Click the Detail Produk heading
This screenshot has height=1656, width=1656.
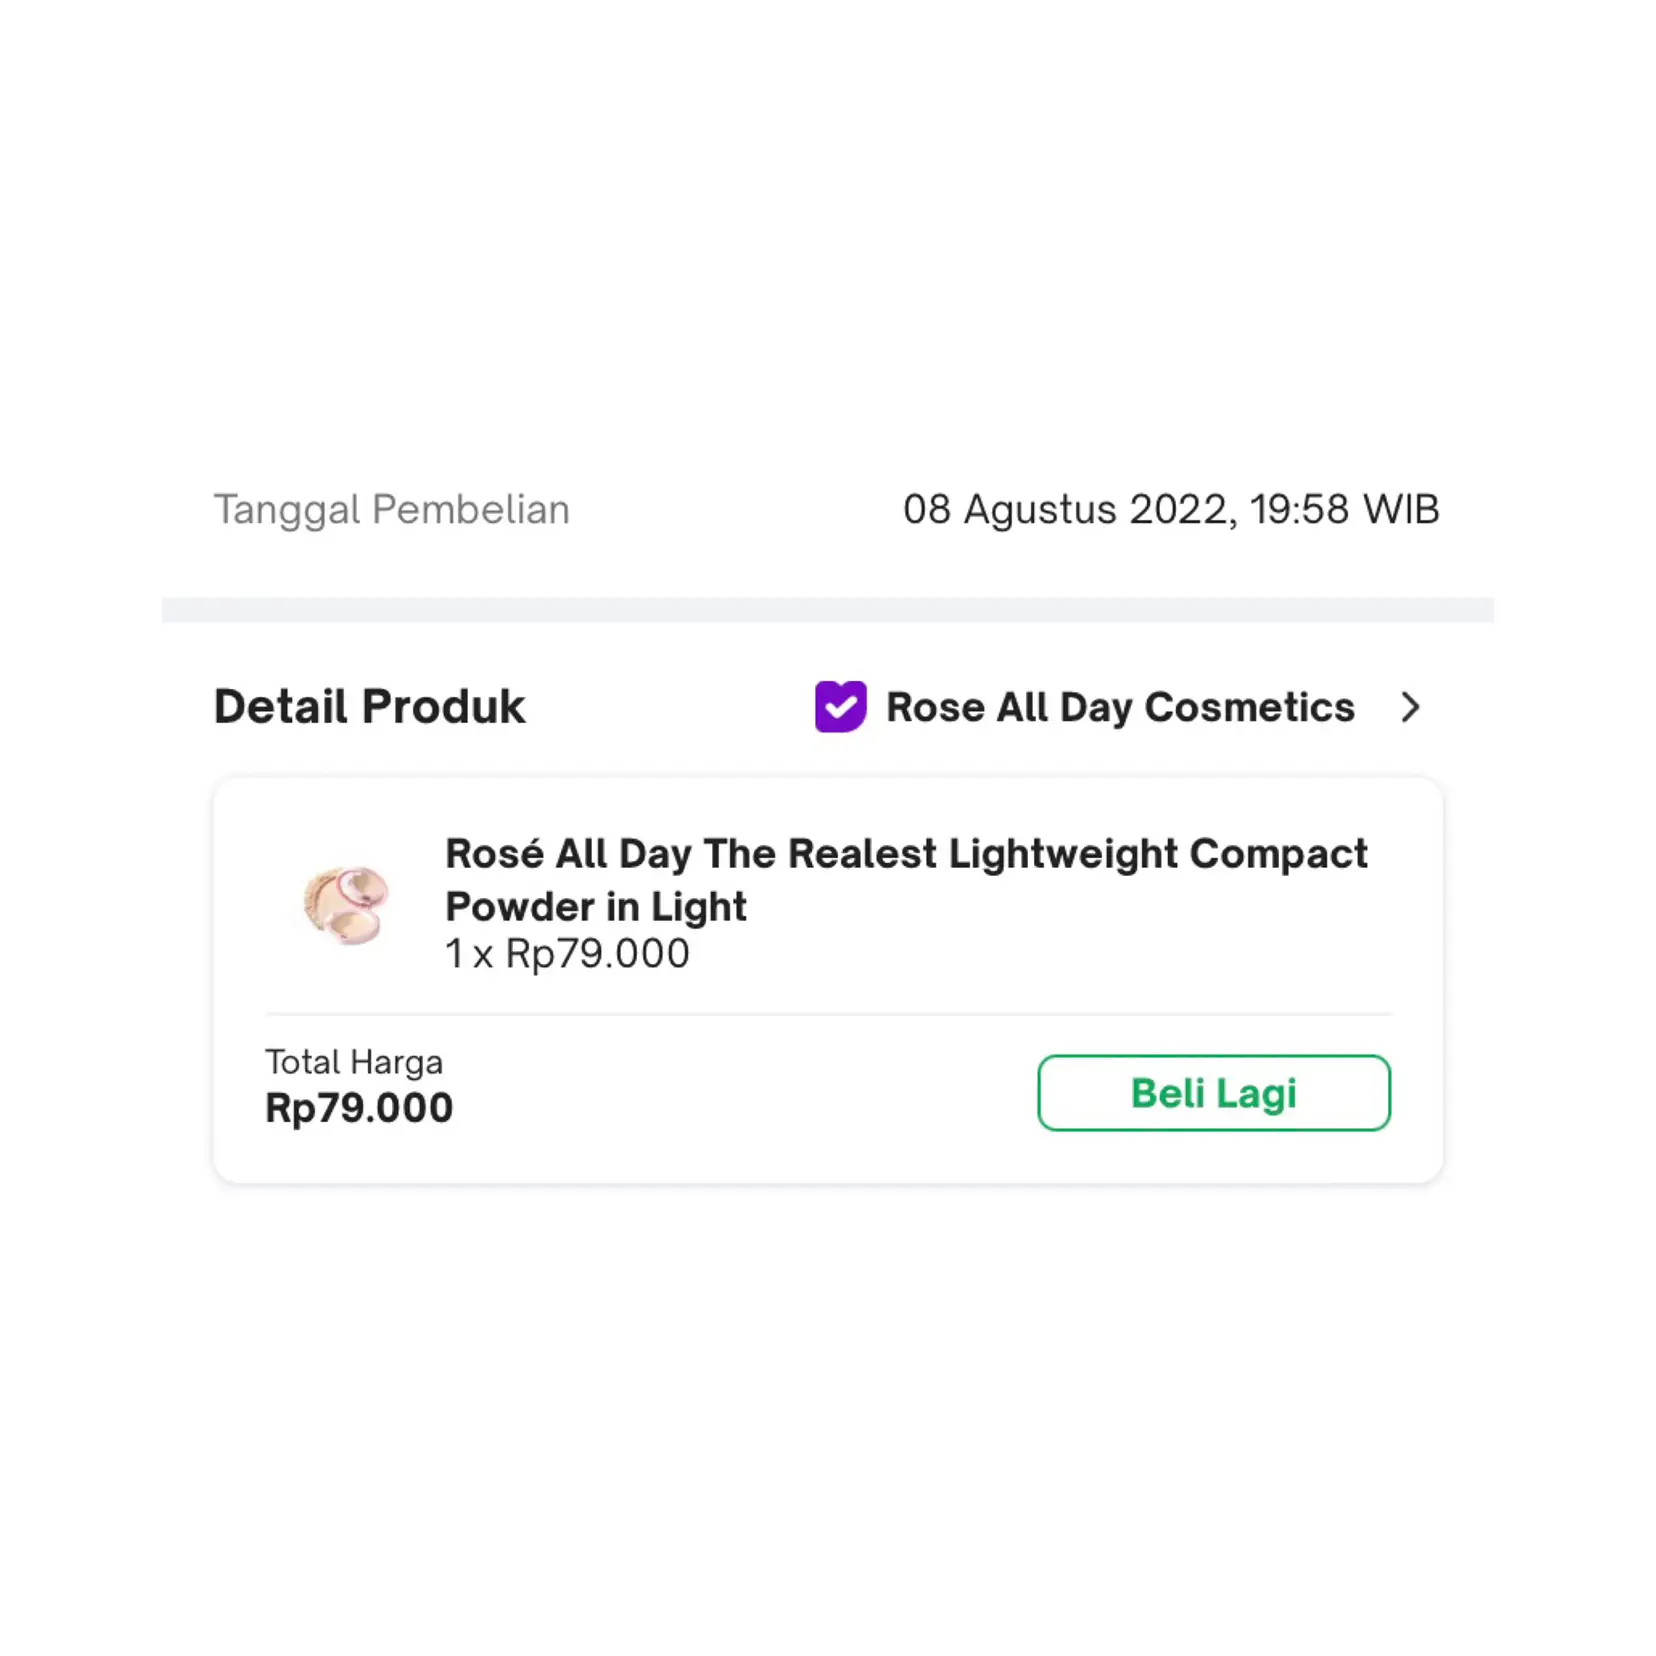[368, 707]
